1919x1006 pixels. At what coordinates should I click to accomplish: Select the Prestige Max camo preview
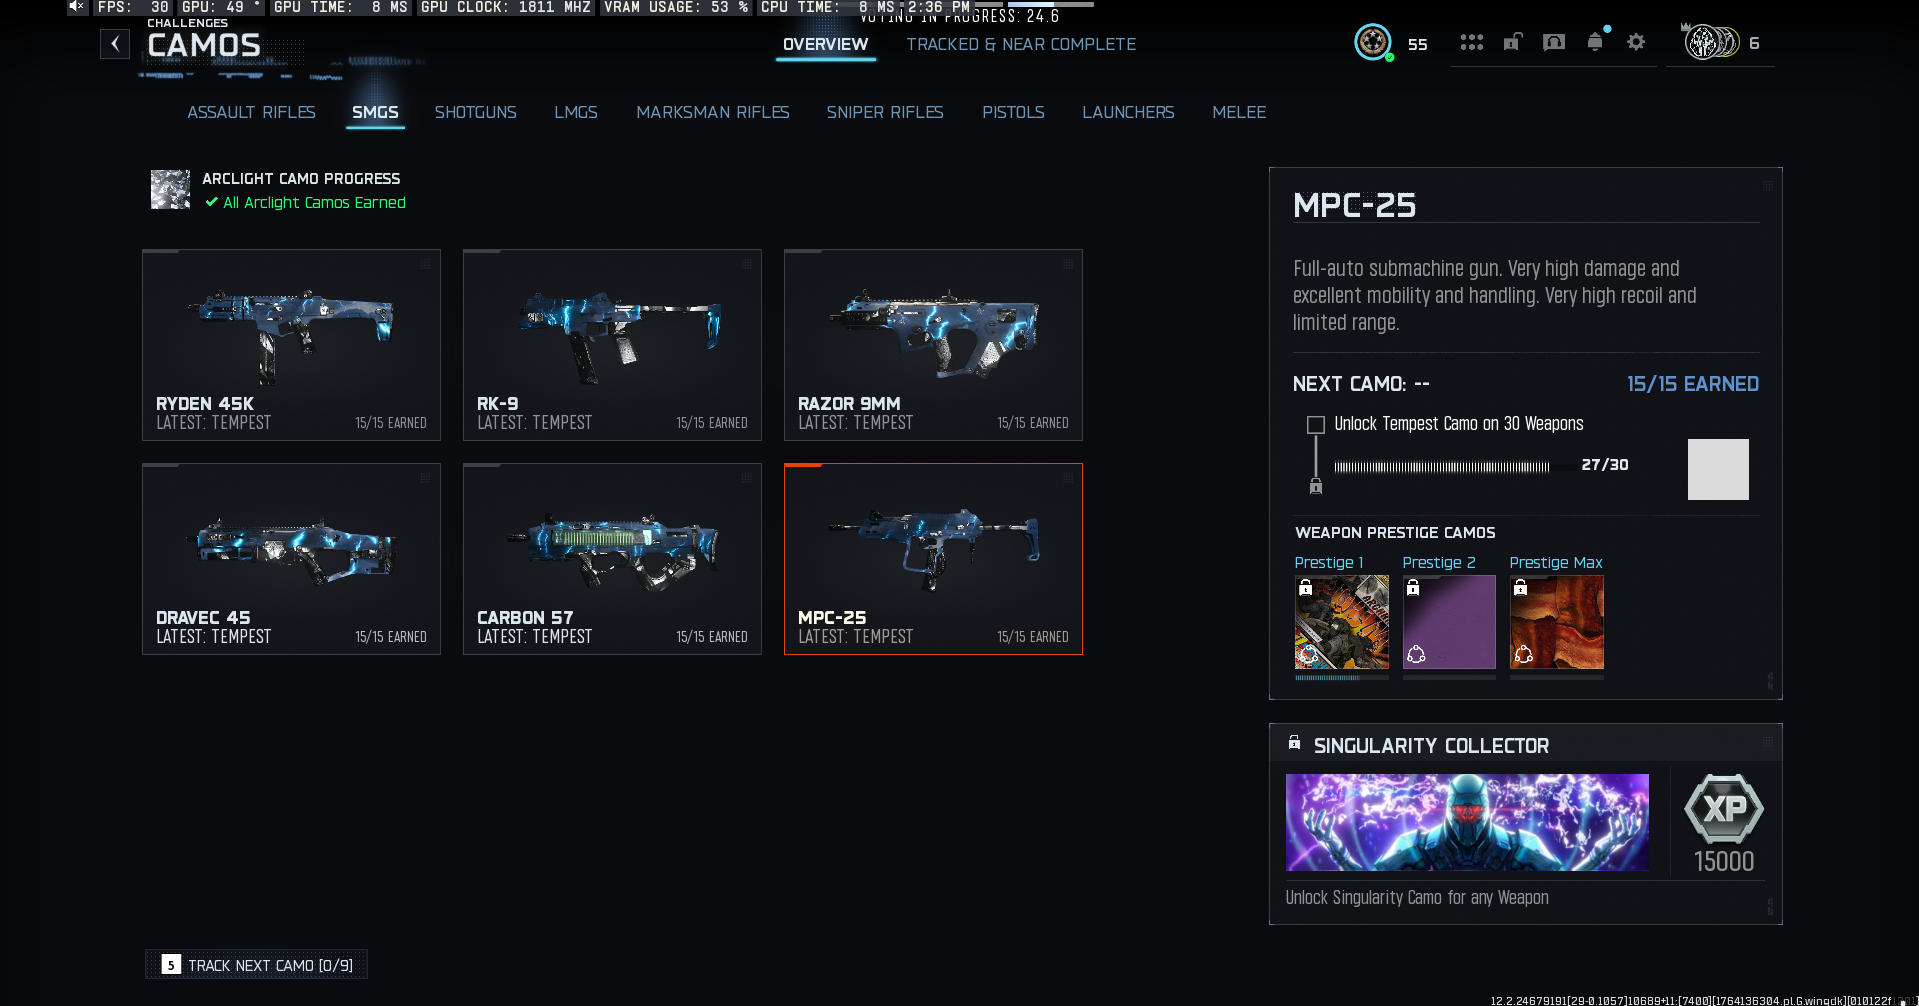(1556, 620)
